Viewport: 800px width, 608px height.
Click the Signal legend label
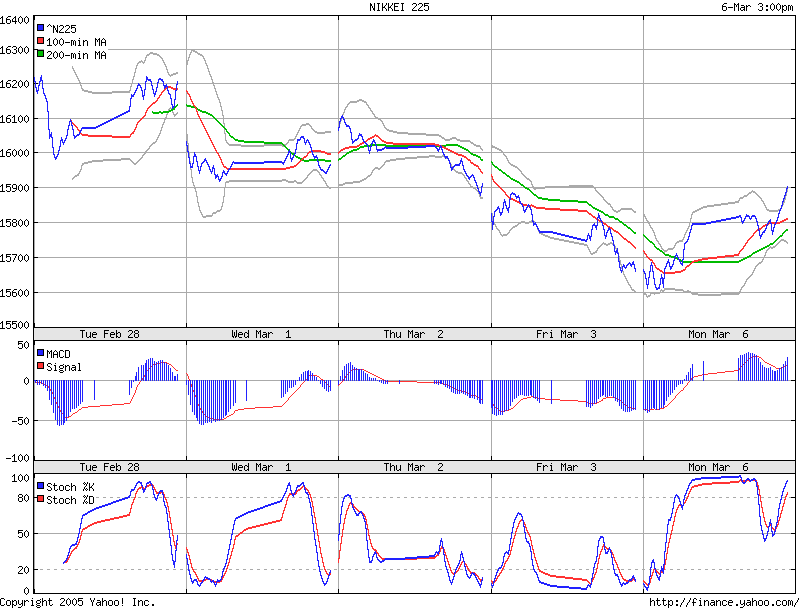[x=64, y=367]
